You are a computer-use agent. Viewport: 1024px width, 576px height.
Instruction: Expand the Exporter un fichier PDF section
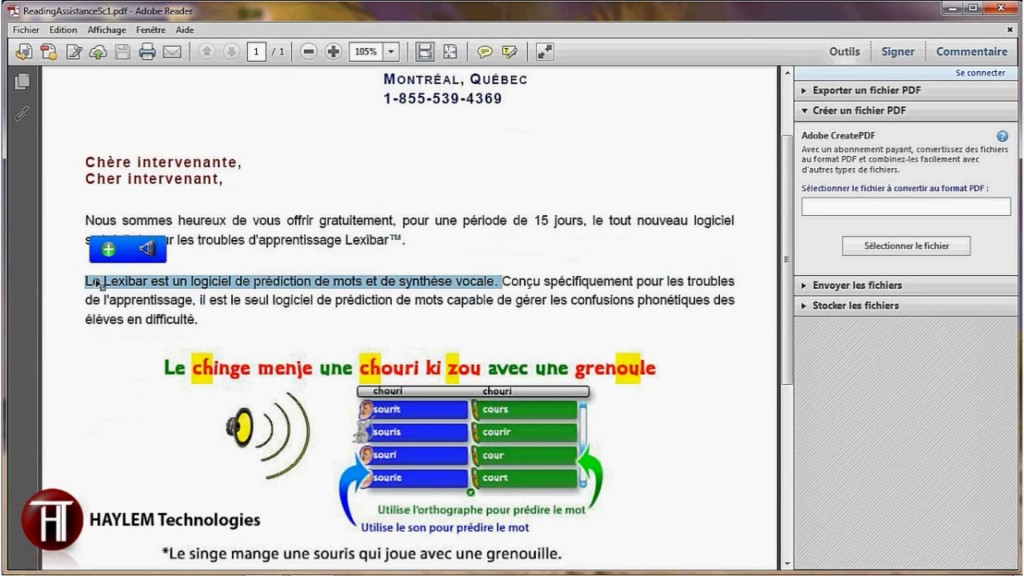click(866, 90)
